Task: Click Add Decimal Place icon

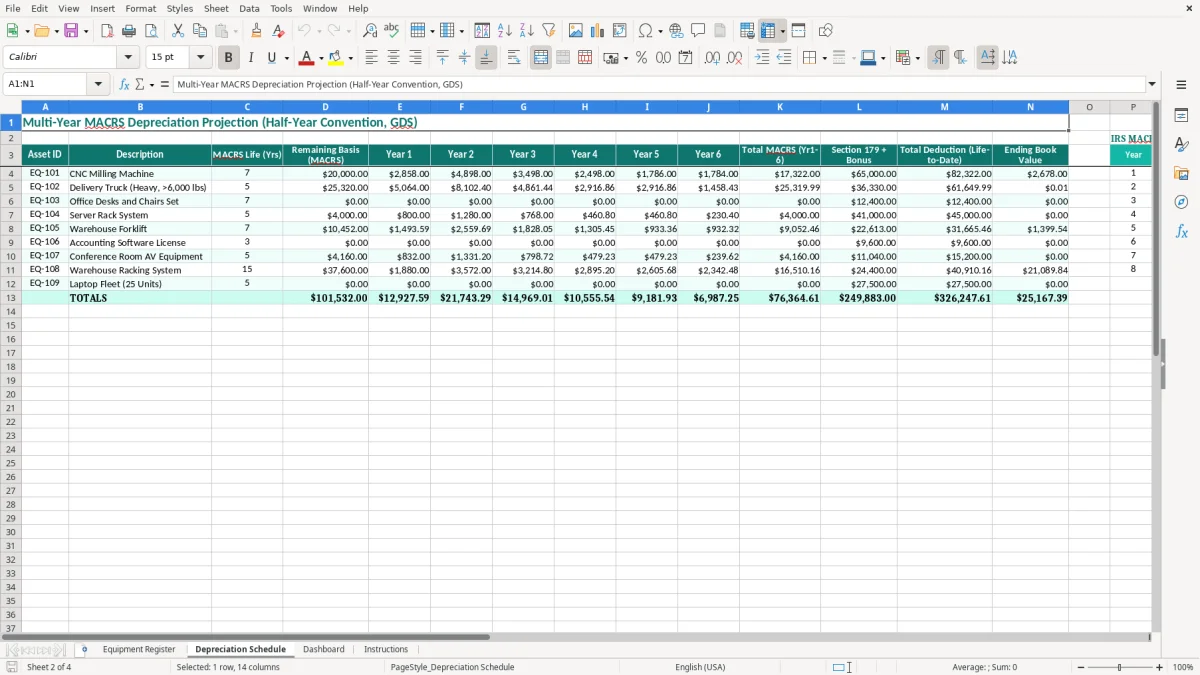Action: pos(712,58)
